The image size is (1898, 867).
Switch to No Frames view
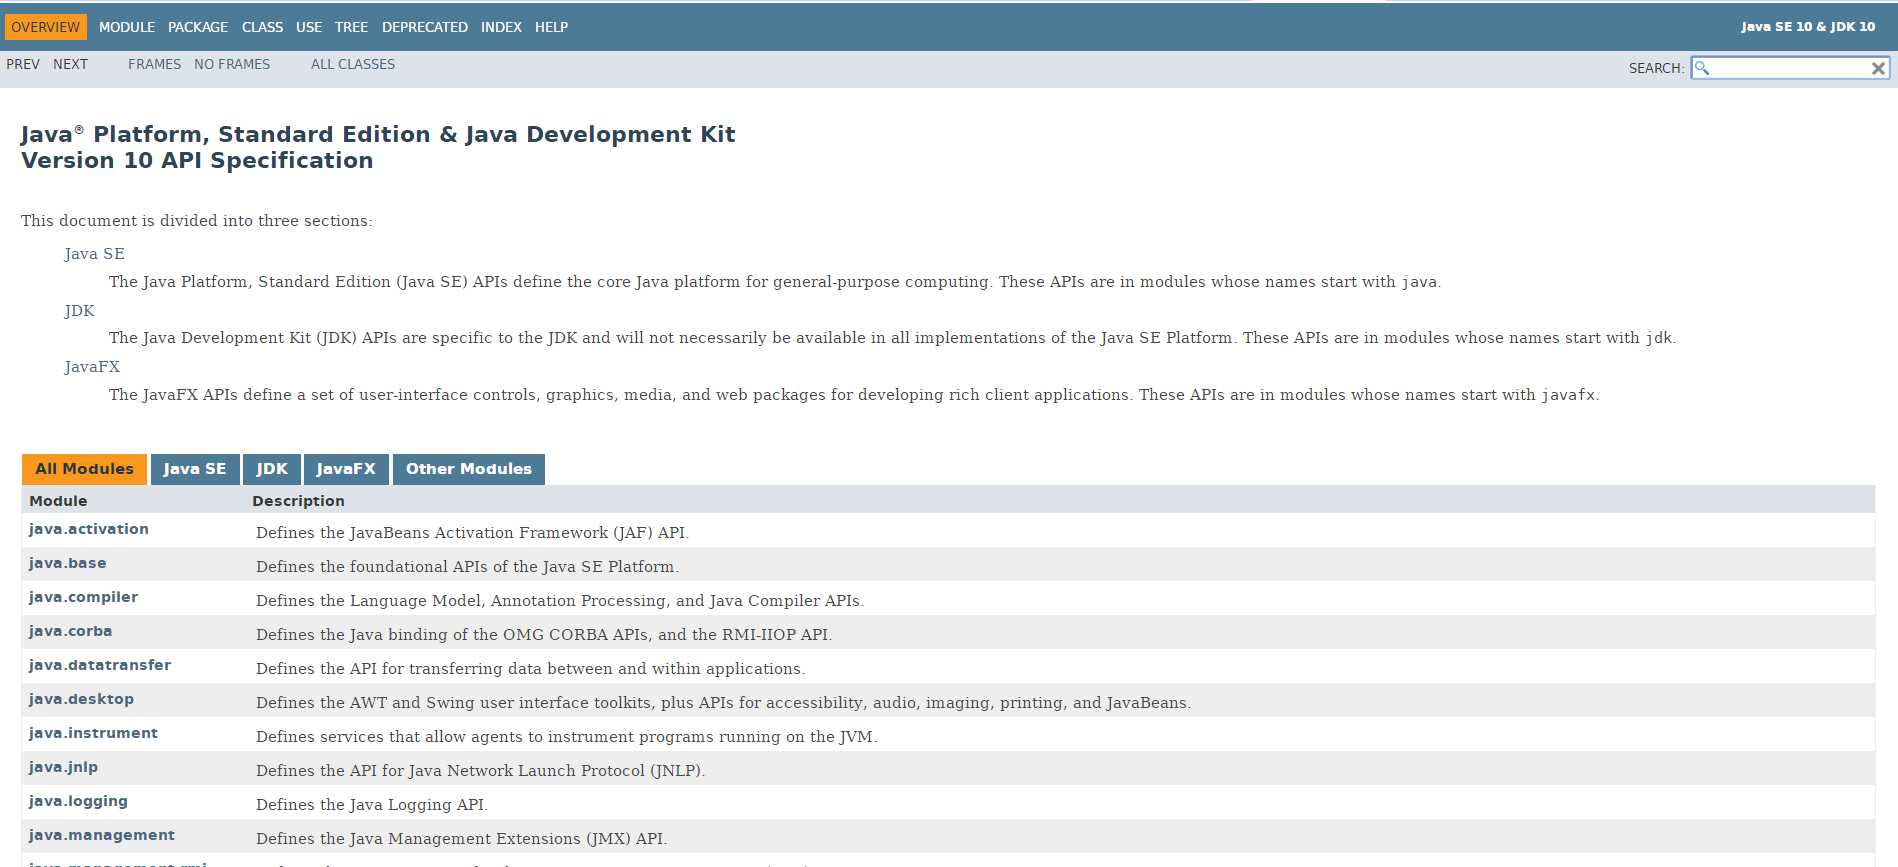click(x=232, y=64)
